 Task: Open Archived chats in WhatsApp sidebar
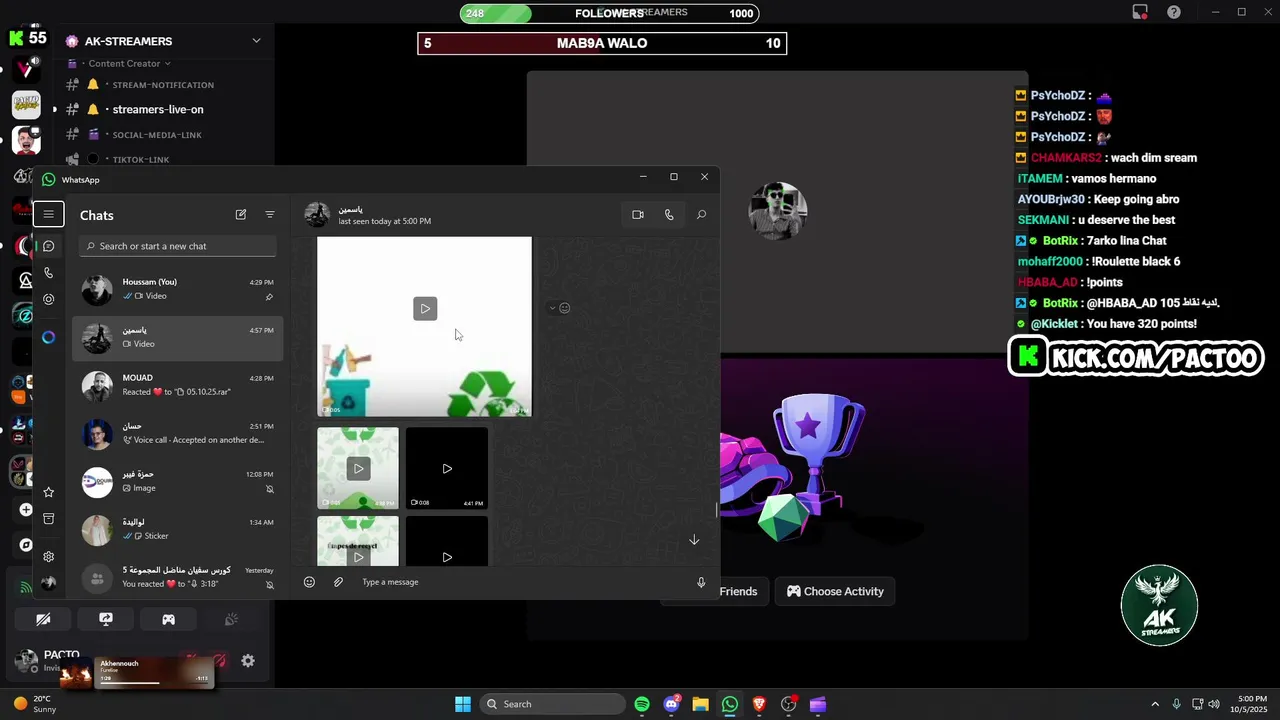pos(48,519)
